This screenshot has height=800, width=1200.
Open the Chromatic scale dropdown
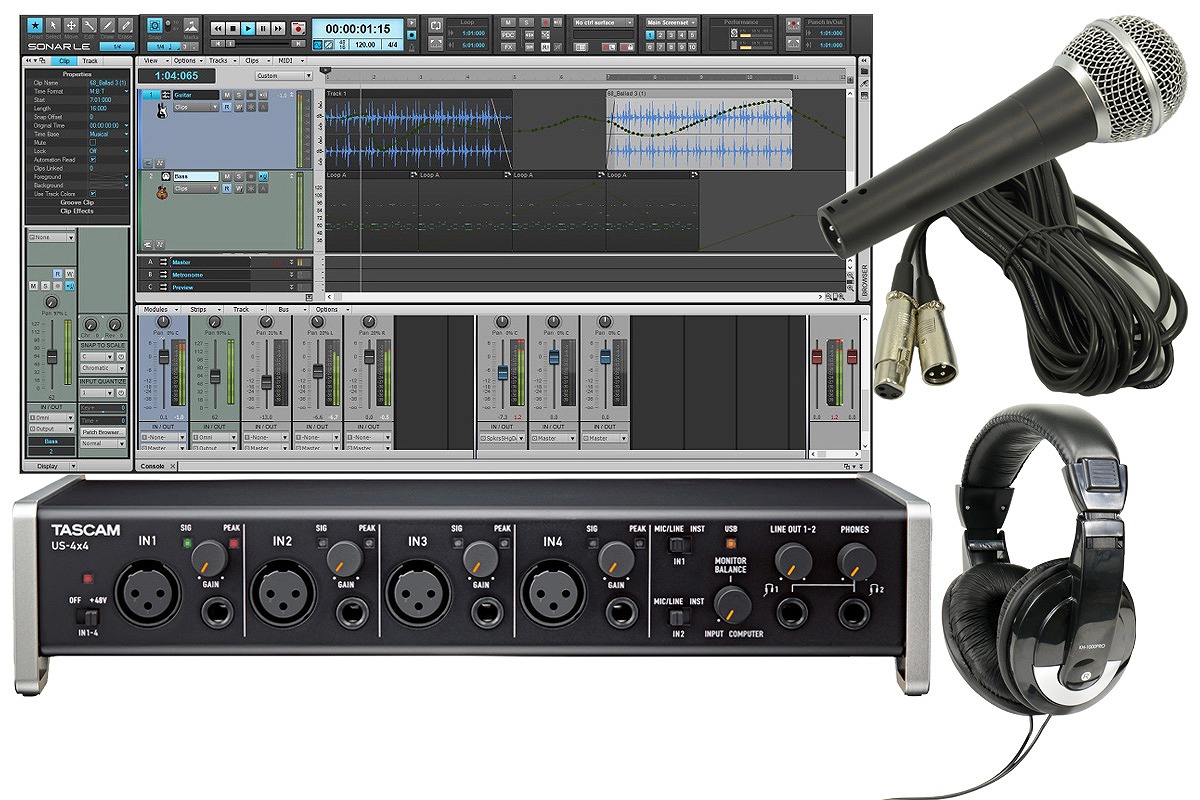(103, 368)
